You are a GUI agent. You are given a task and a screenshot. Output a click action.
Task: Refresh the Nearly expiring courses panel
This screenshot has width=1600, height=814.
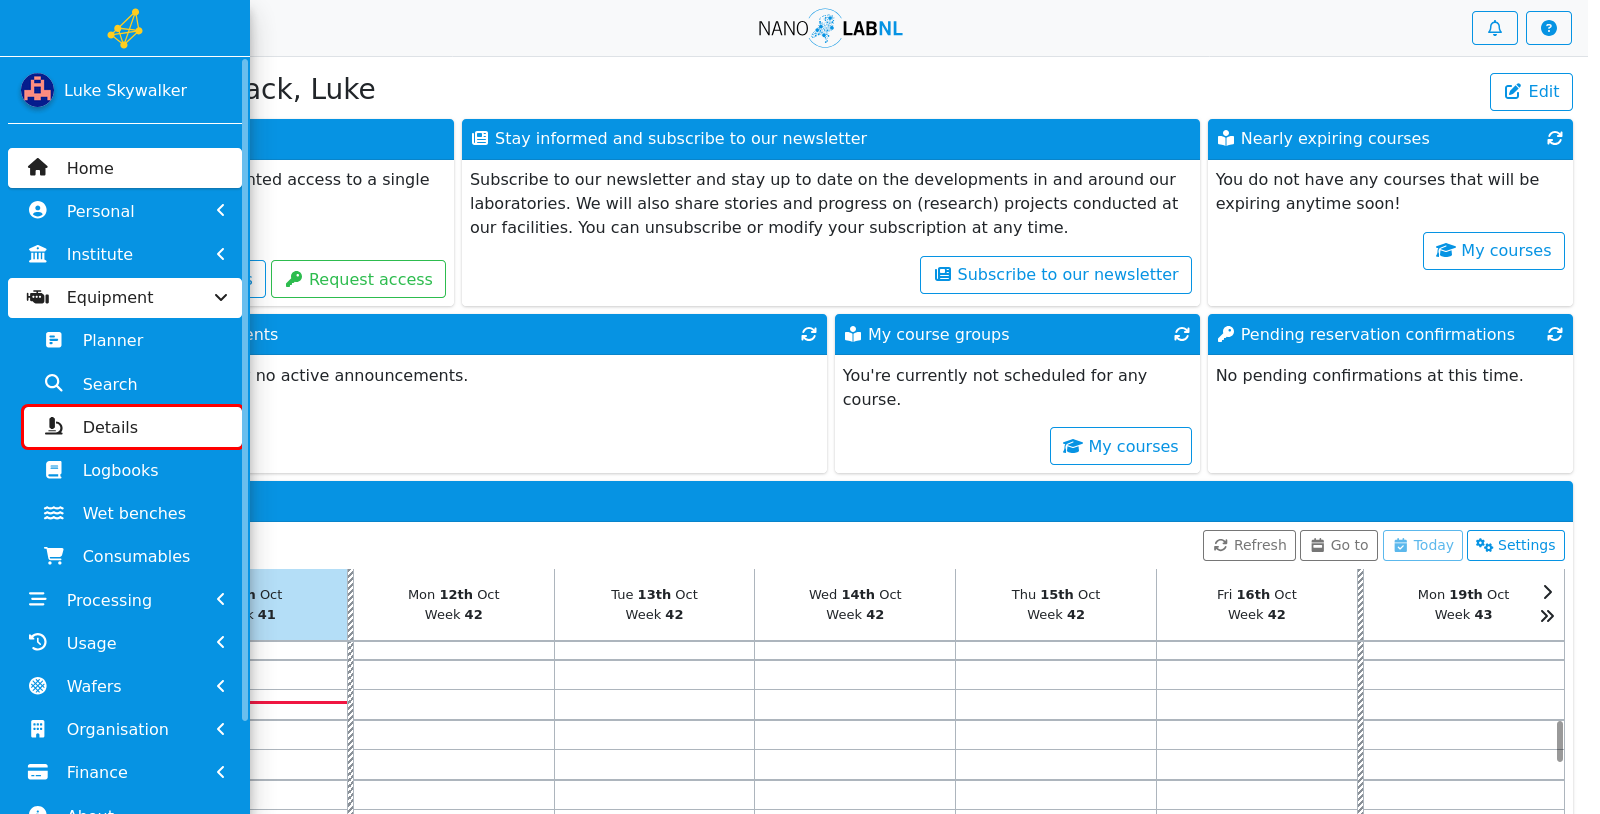pyautogui.click(x=1554, y=138)
